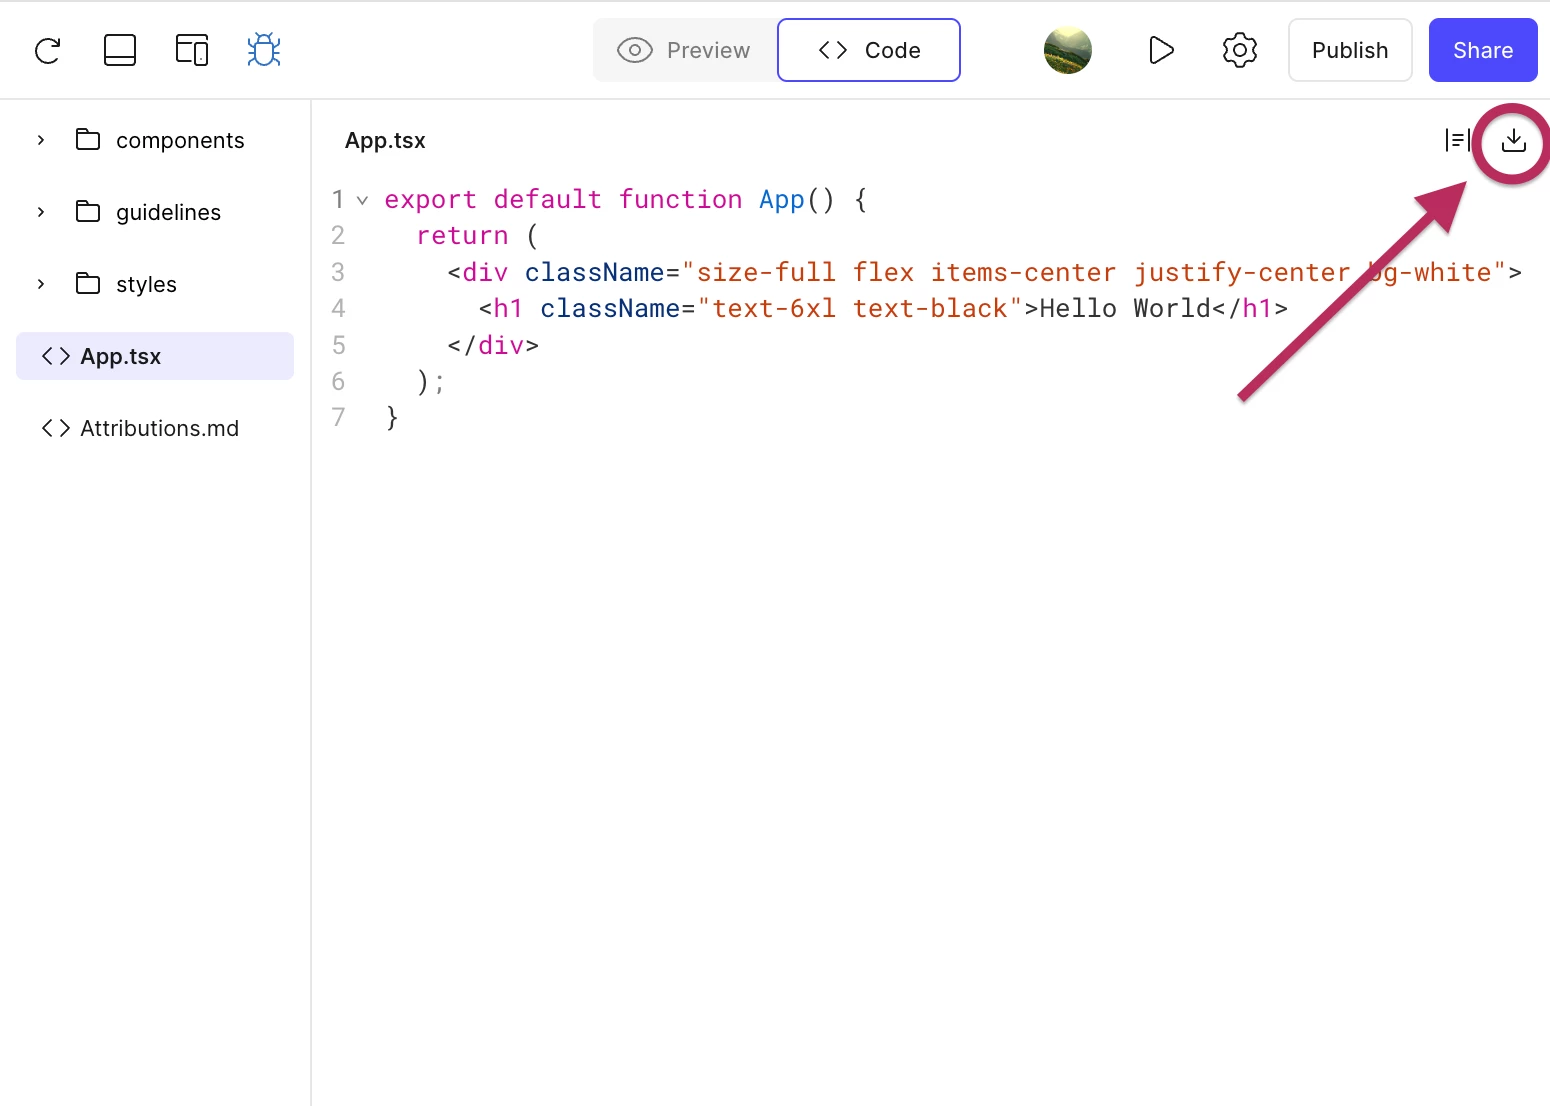The image size is (1550, 1106).
Task: Click the "Hello World" text in code
Action: [x=1125, y=308]
